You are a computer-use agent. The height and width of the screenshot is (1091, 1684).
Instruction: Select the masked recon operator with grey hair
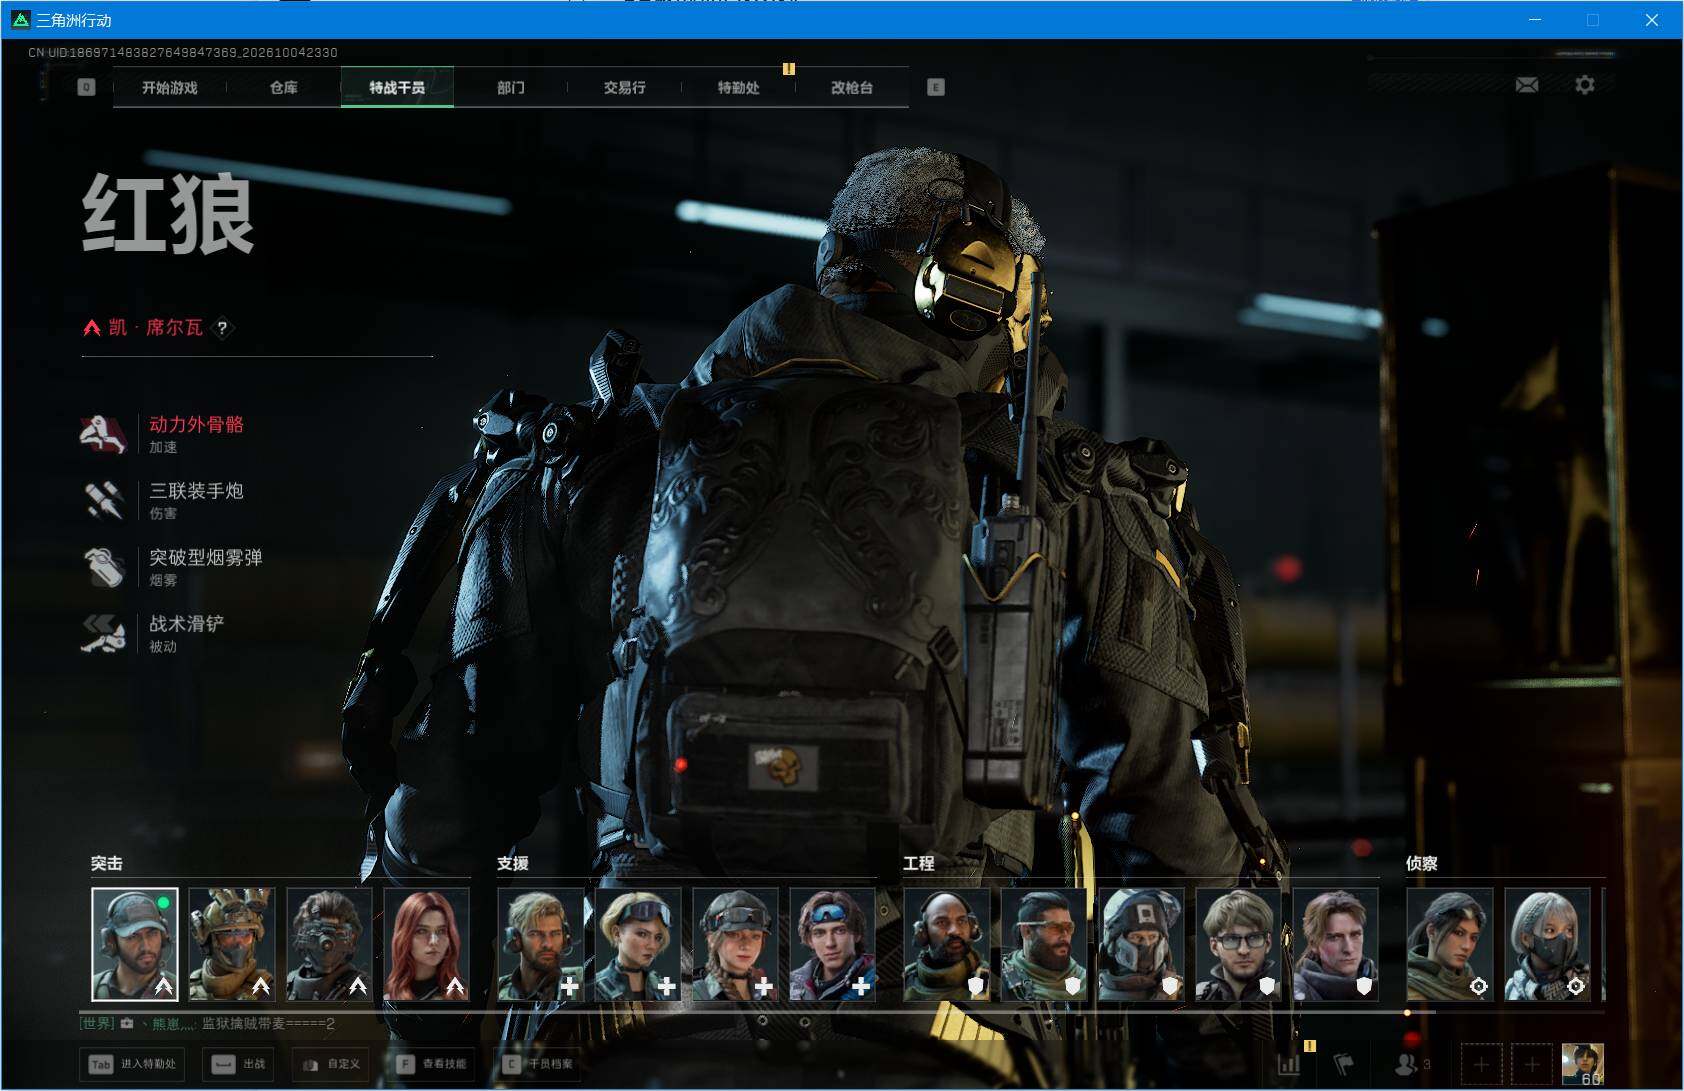coord(1548,944)
